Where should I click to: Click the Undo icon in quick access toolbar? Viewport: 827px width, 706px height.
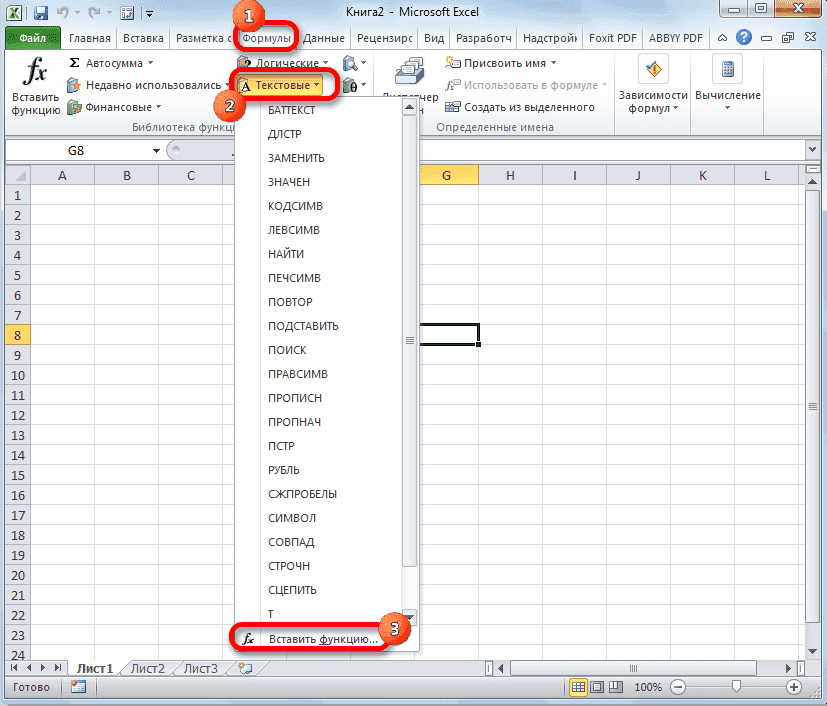pyautogui.click(x=63, y=10)
